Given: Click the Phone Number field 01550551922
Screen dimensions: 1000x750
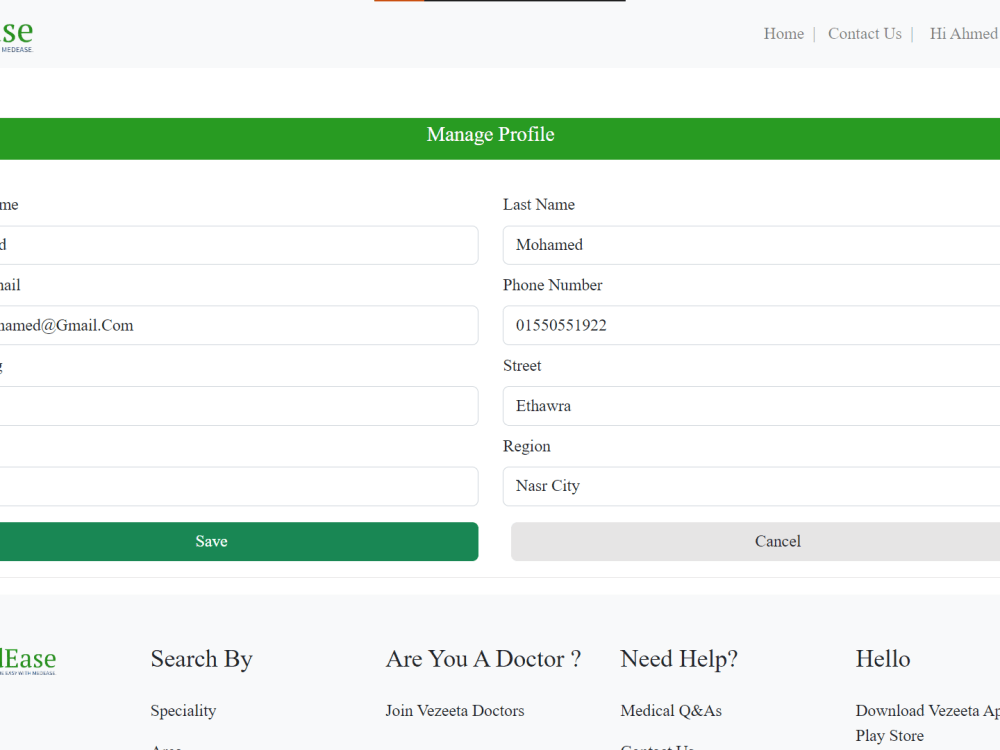Looking at the screenshot, I should pos(751,325).
